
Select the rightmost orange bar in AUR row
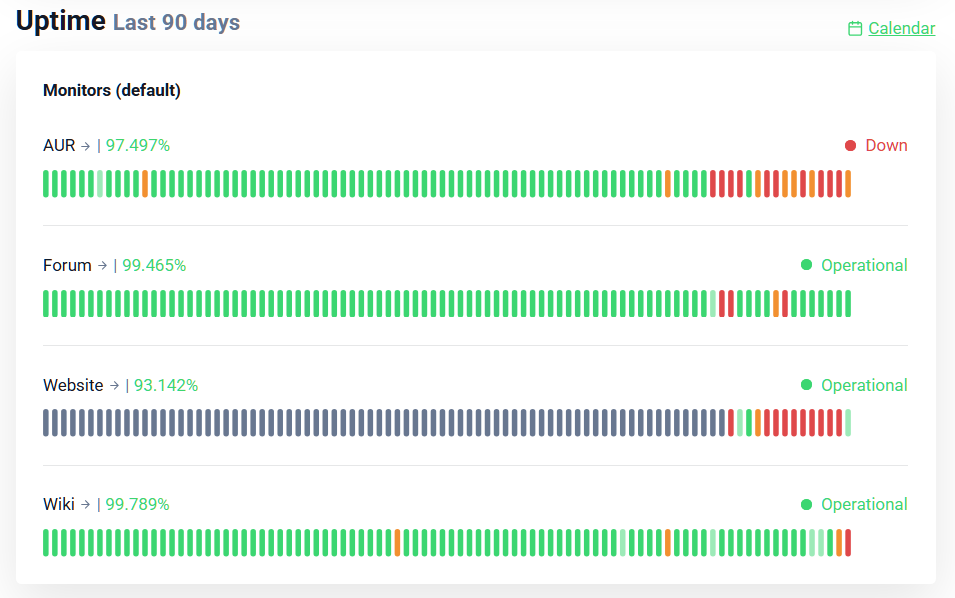(848, 184)
